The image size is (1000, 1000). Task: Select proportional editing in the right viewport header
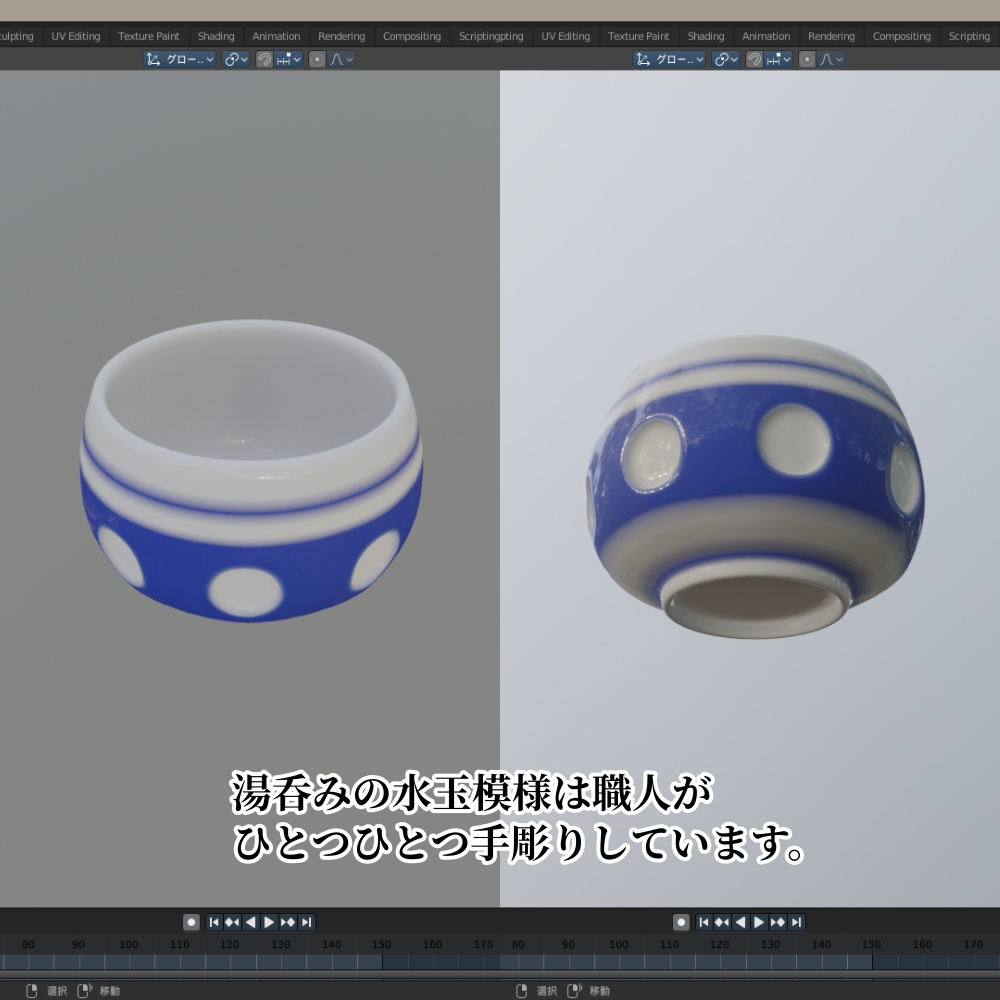click(x=807, y=58)
